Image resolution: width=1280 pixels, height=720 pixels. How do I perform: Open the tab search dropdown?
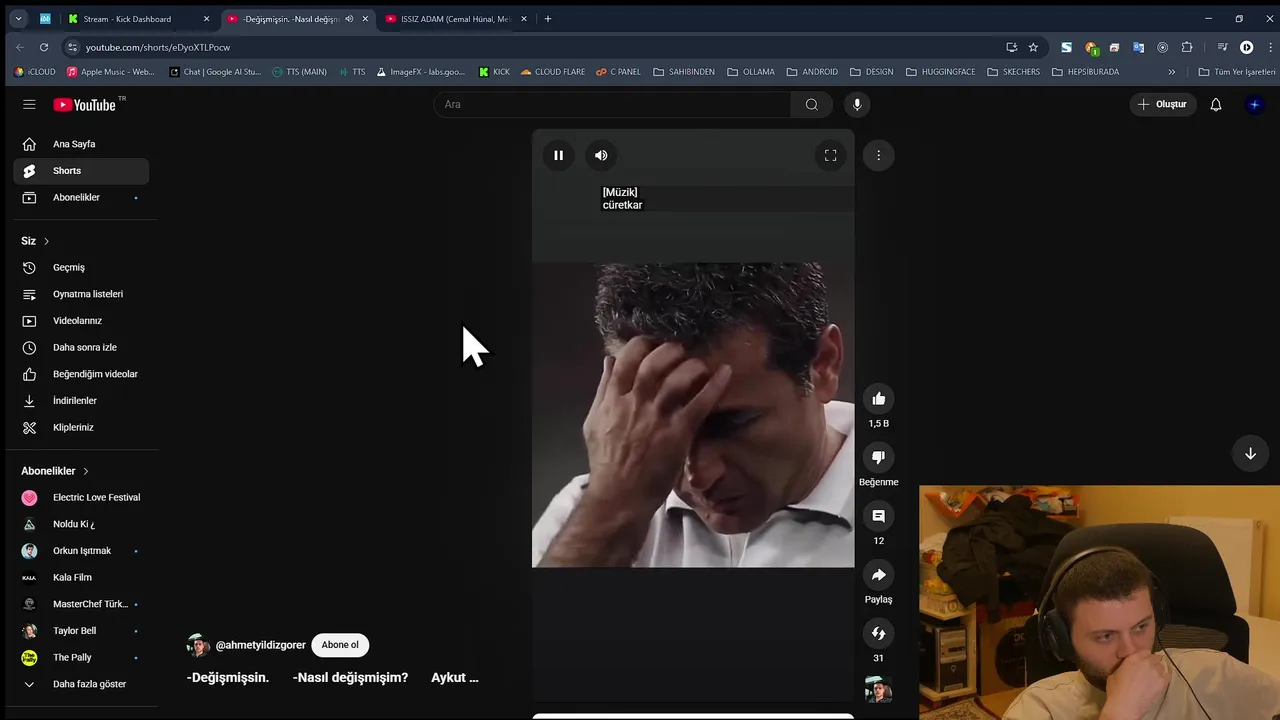coord(18,19)
